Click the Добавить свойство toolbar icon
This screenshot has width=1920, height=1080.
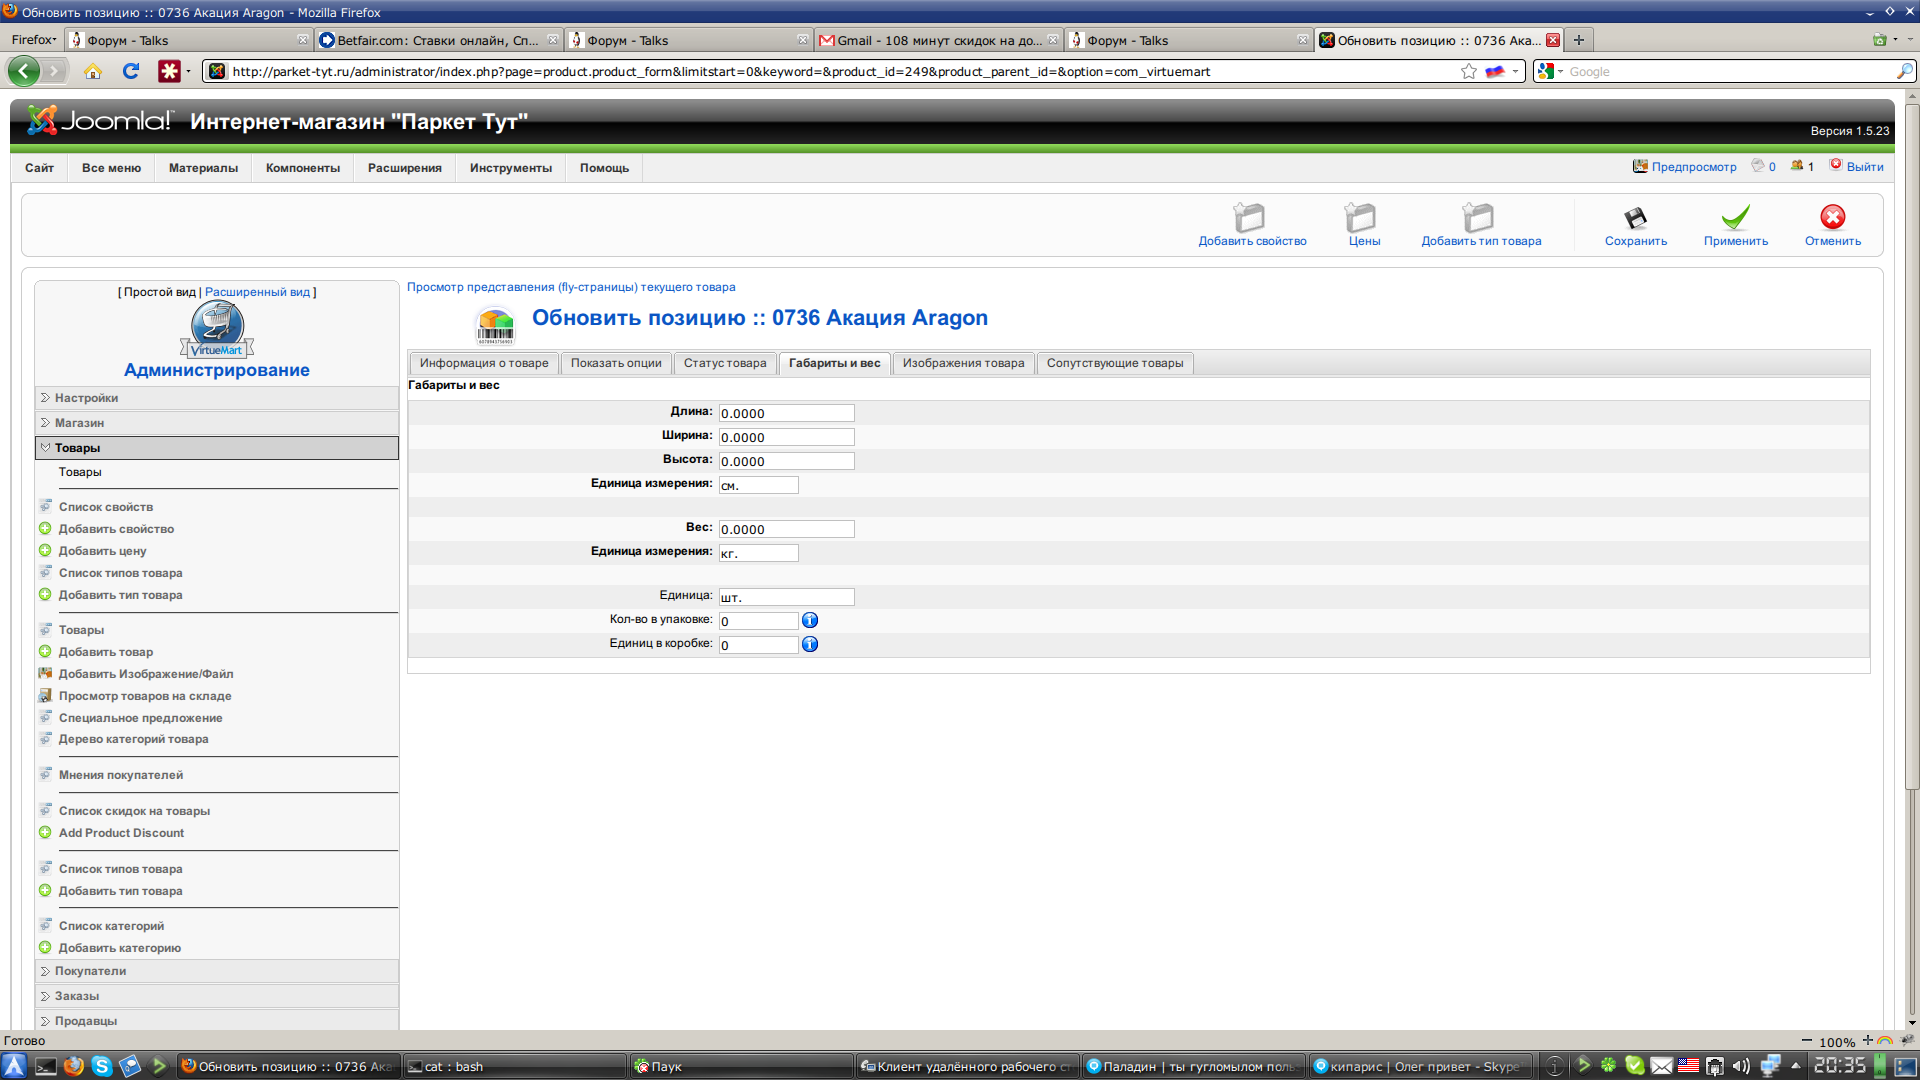pyautogui.click(x=1250, y=218)
